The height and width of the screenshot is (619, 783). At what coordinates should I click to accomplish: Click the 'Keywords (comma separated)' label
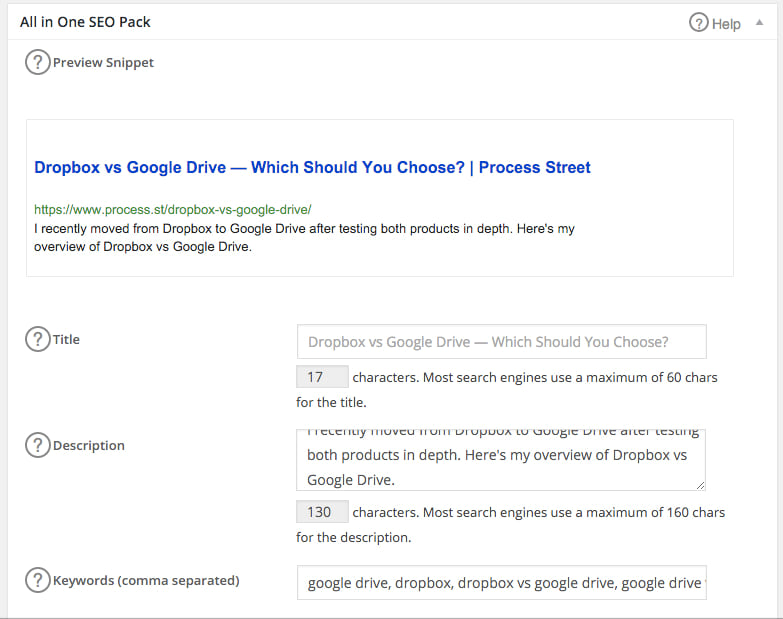click(x=146, y=581)
